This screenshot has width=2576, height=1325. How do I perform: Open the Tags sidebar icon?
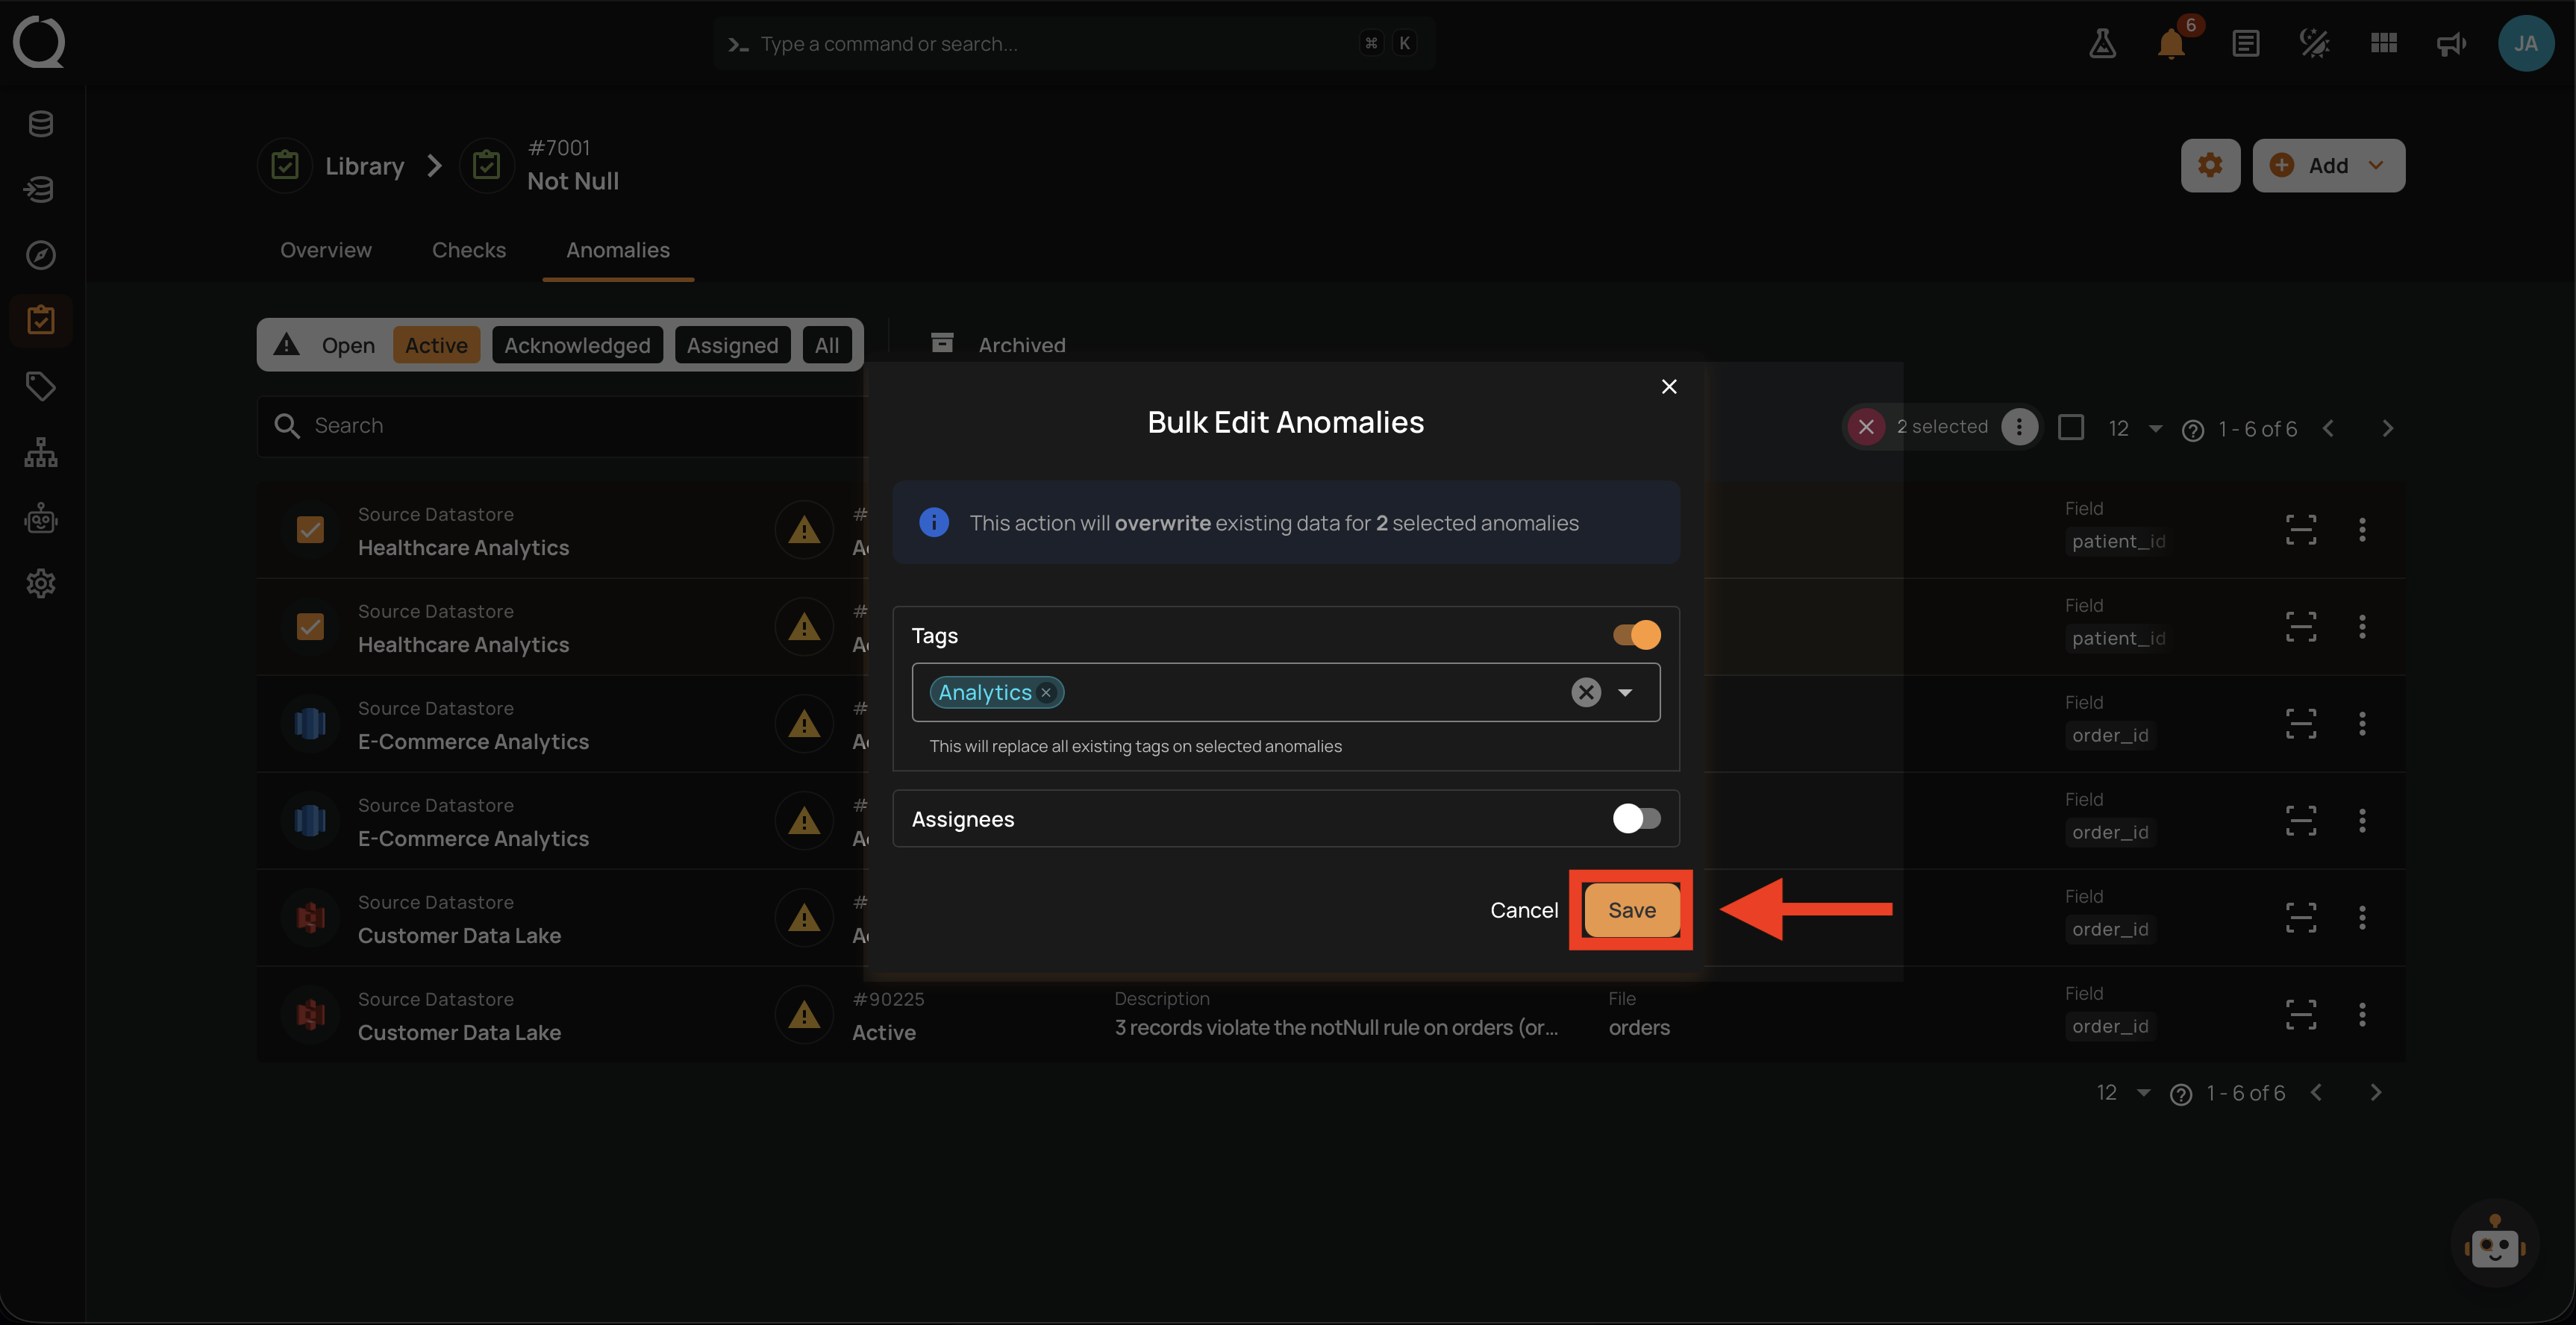point(41,386)
